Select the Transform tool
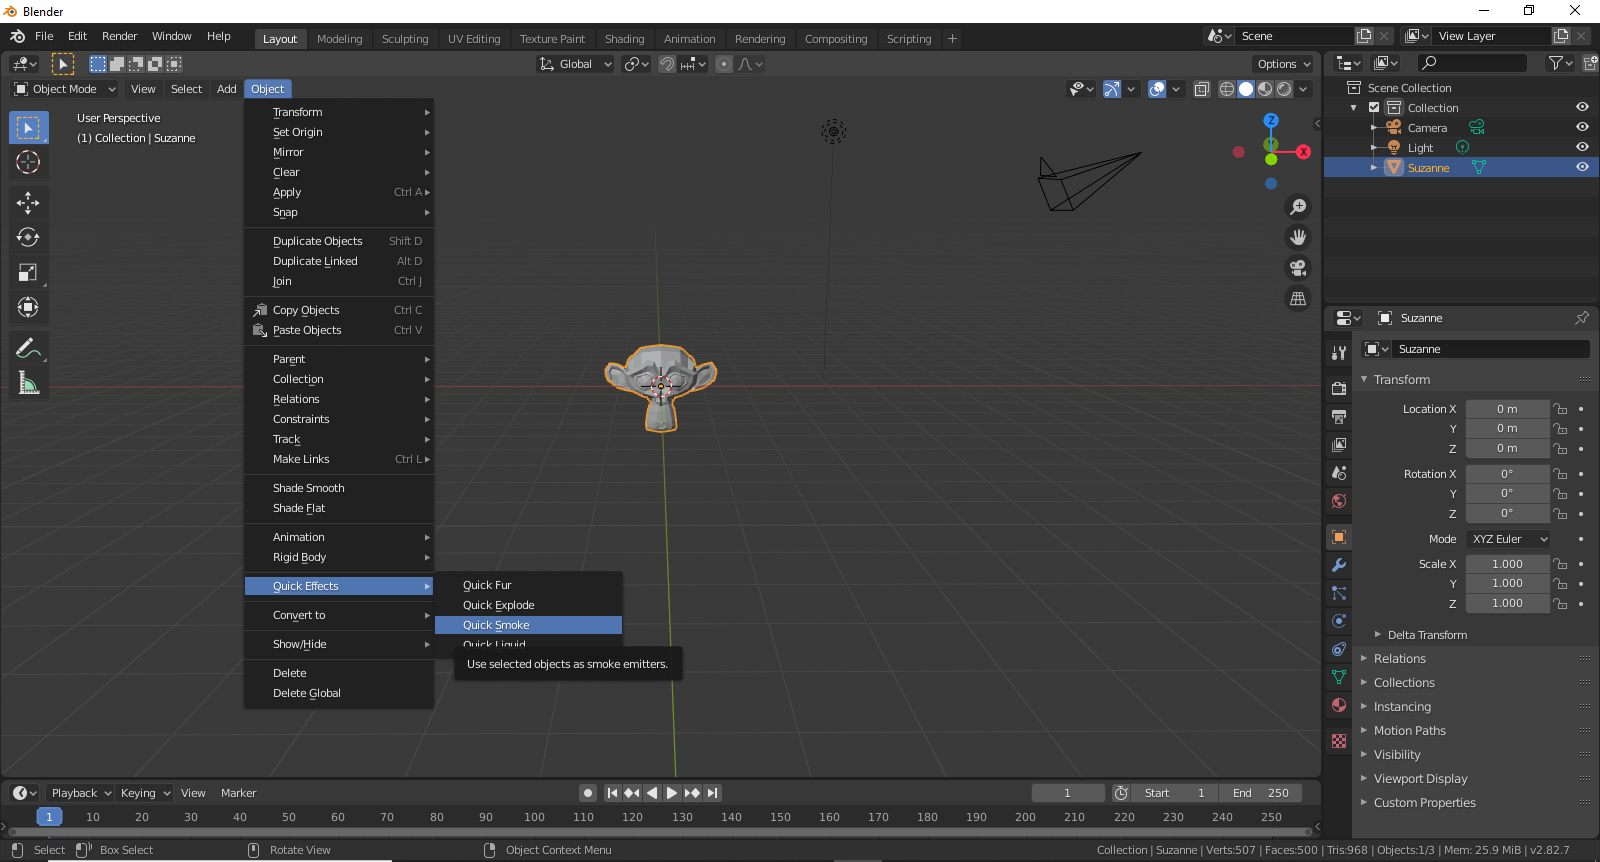Screen dimensions: 1600x862 28,308
